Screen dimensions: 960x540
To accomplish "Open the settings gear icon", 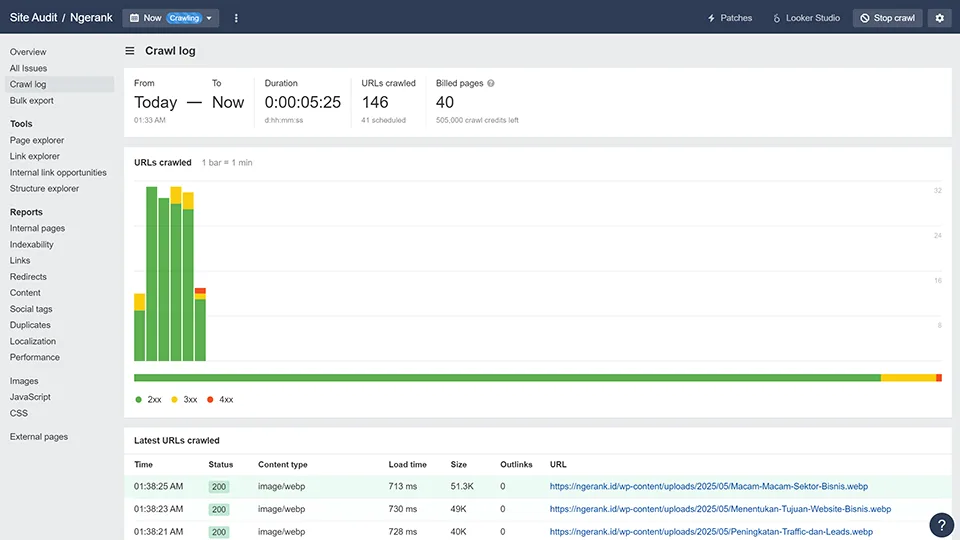I will pyautogui.click(x=939, y=18).
